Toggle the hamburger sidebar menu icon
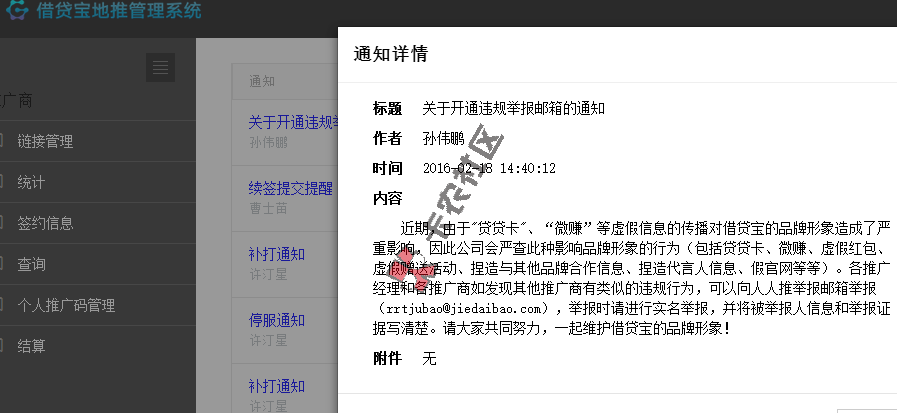 pyautogui.click(x=160, y=67)
